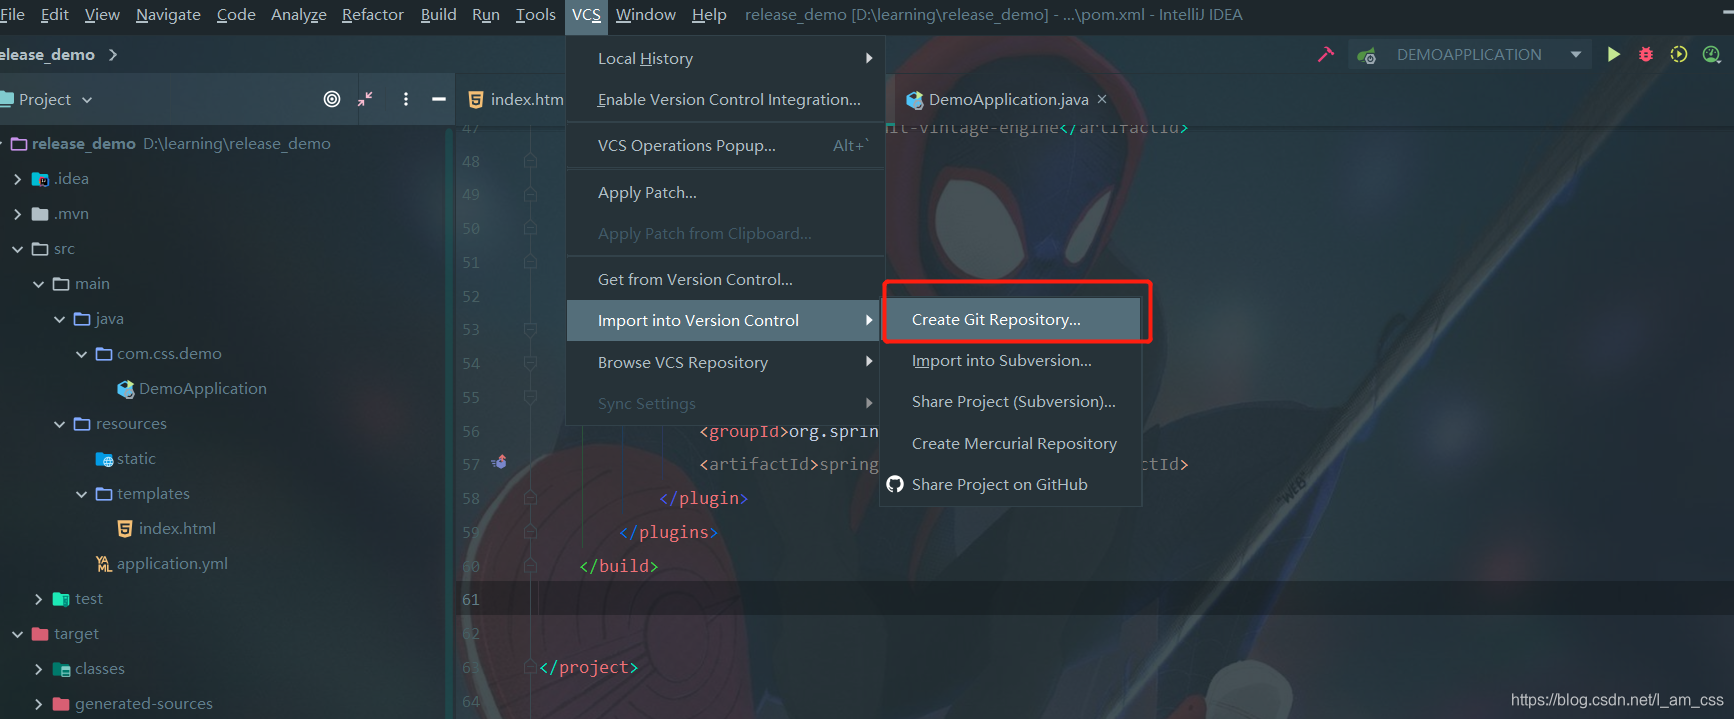Open Project panel options three-dots icon
This screenshot has height=719, width=1734.
point(405,99)
